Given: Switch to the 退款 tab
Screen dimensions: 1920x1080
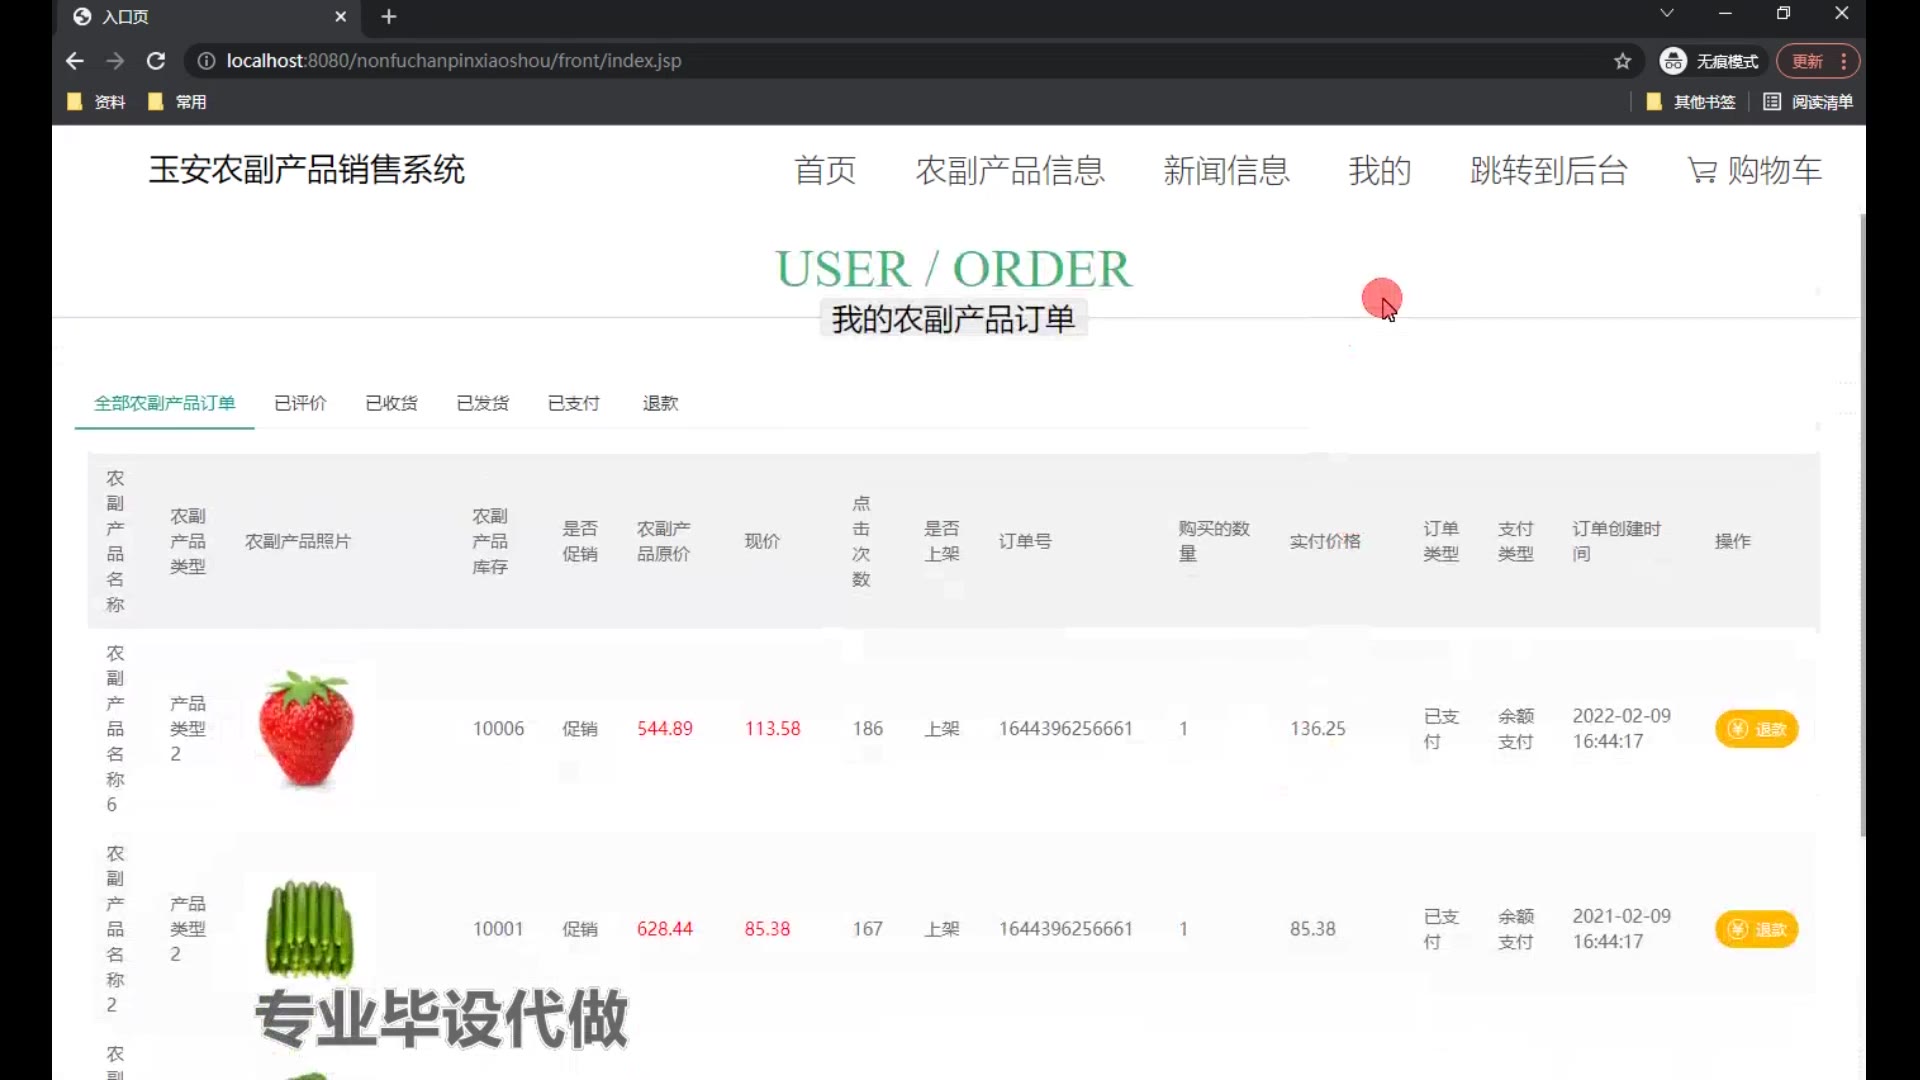Looking at the screenshot, I should [660, 403].
